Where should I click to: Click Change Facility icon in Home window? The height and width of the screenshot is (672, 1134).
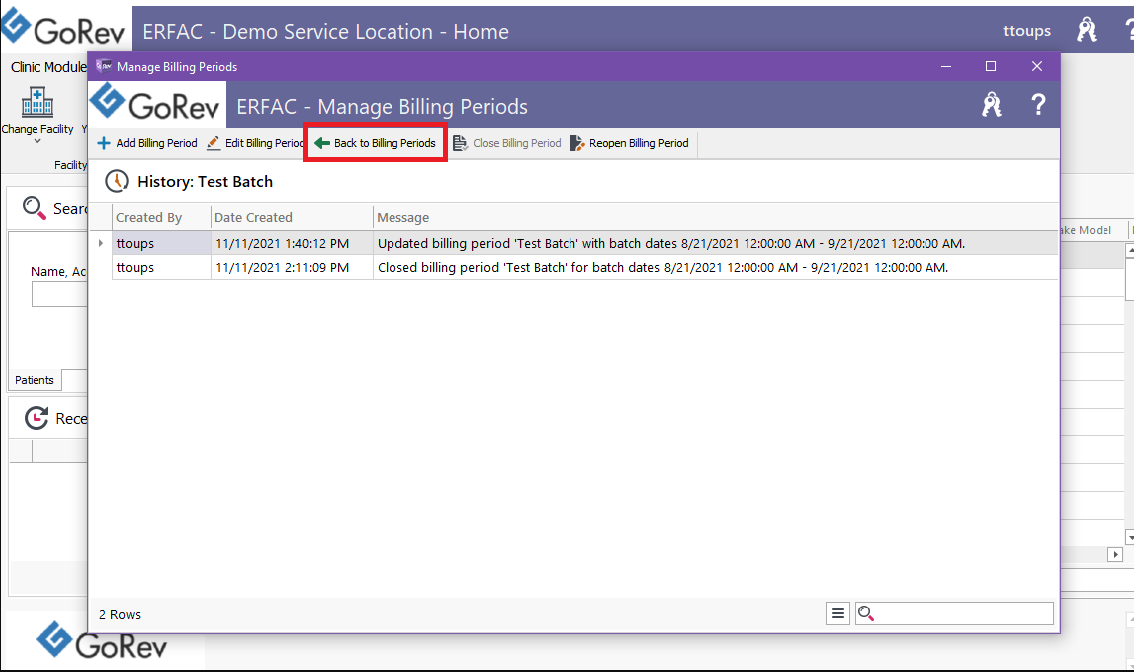38,102
